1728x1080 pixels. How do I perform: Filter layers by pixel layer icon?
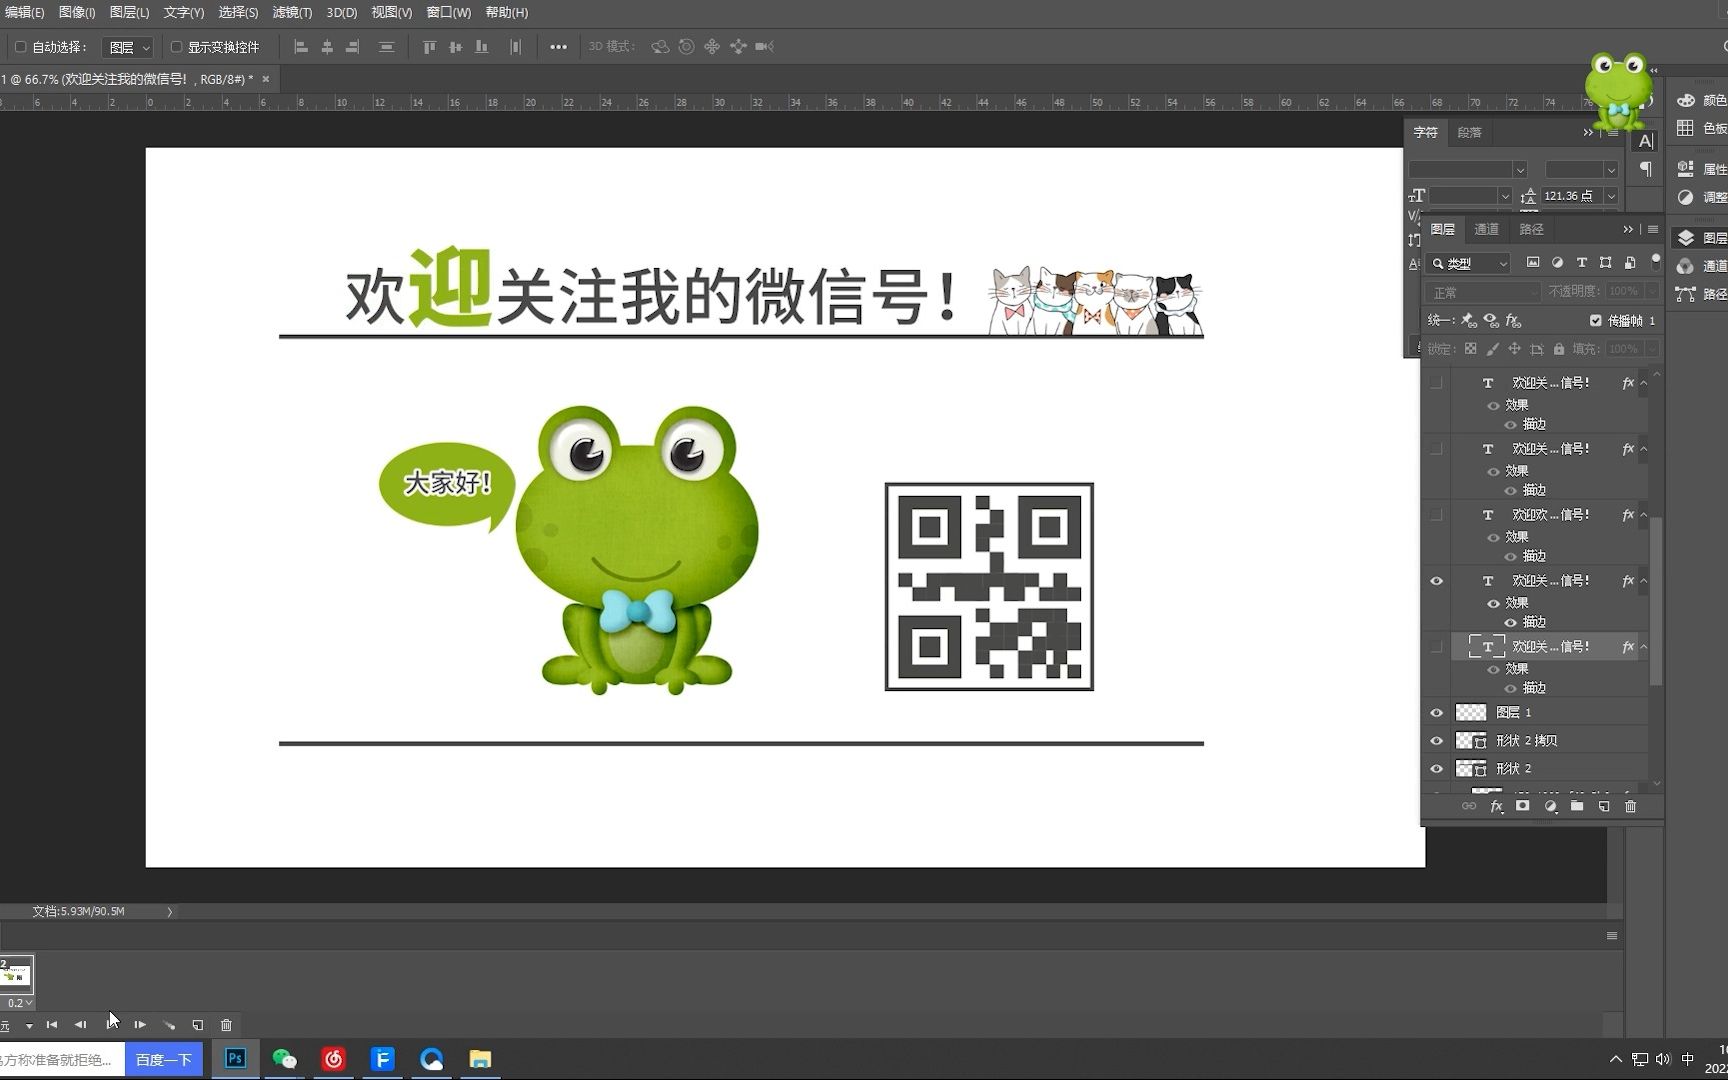[1533, 263]
